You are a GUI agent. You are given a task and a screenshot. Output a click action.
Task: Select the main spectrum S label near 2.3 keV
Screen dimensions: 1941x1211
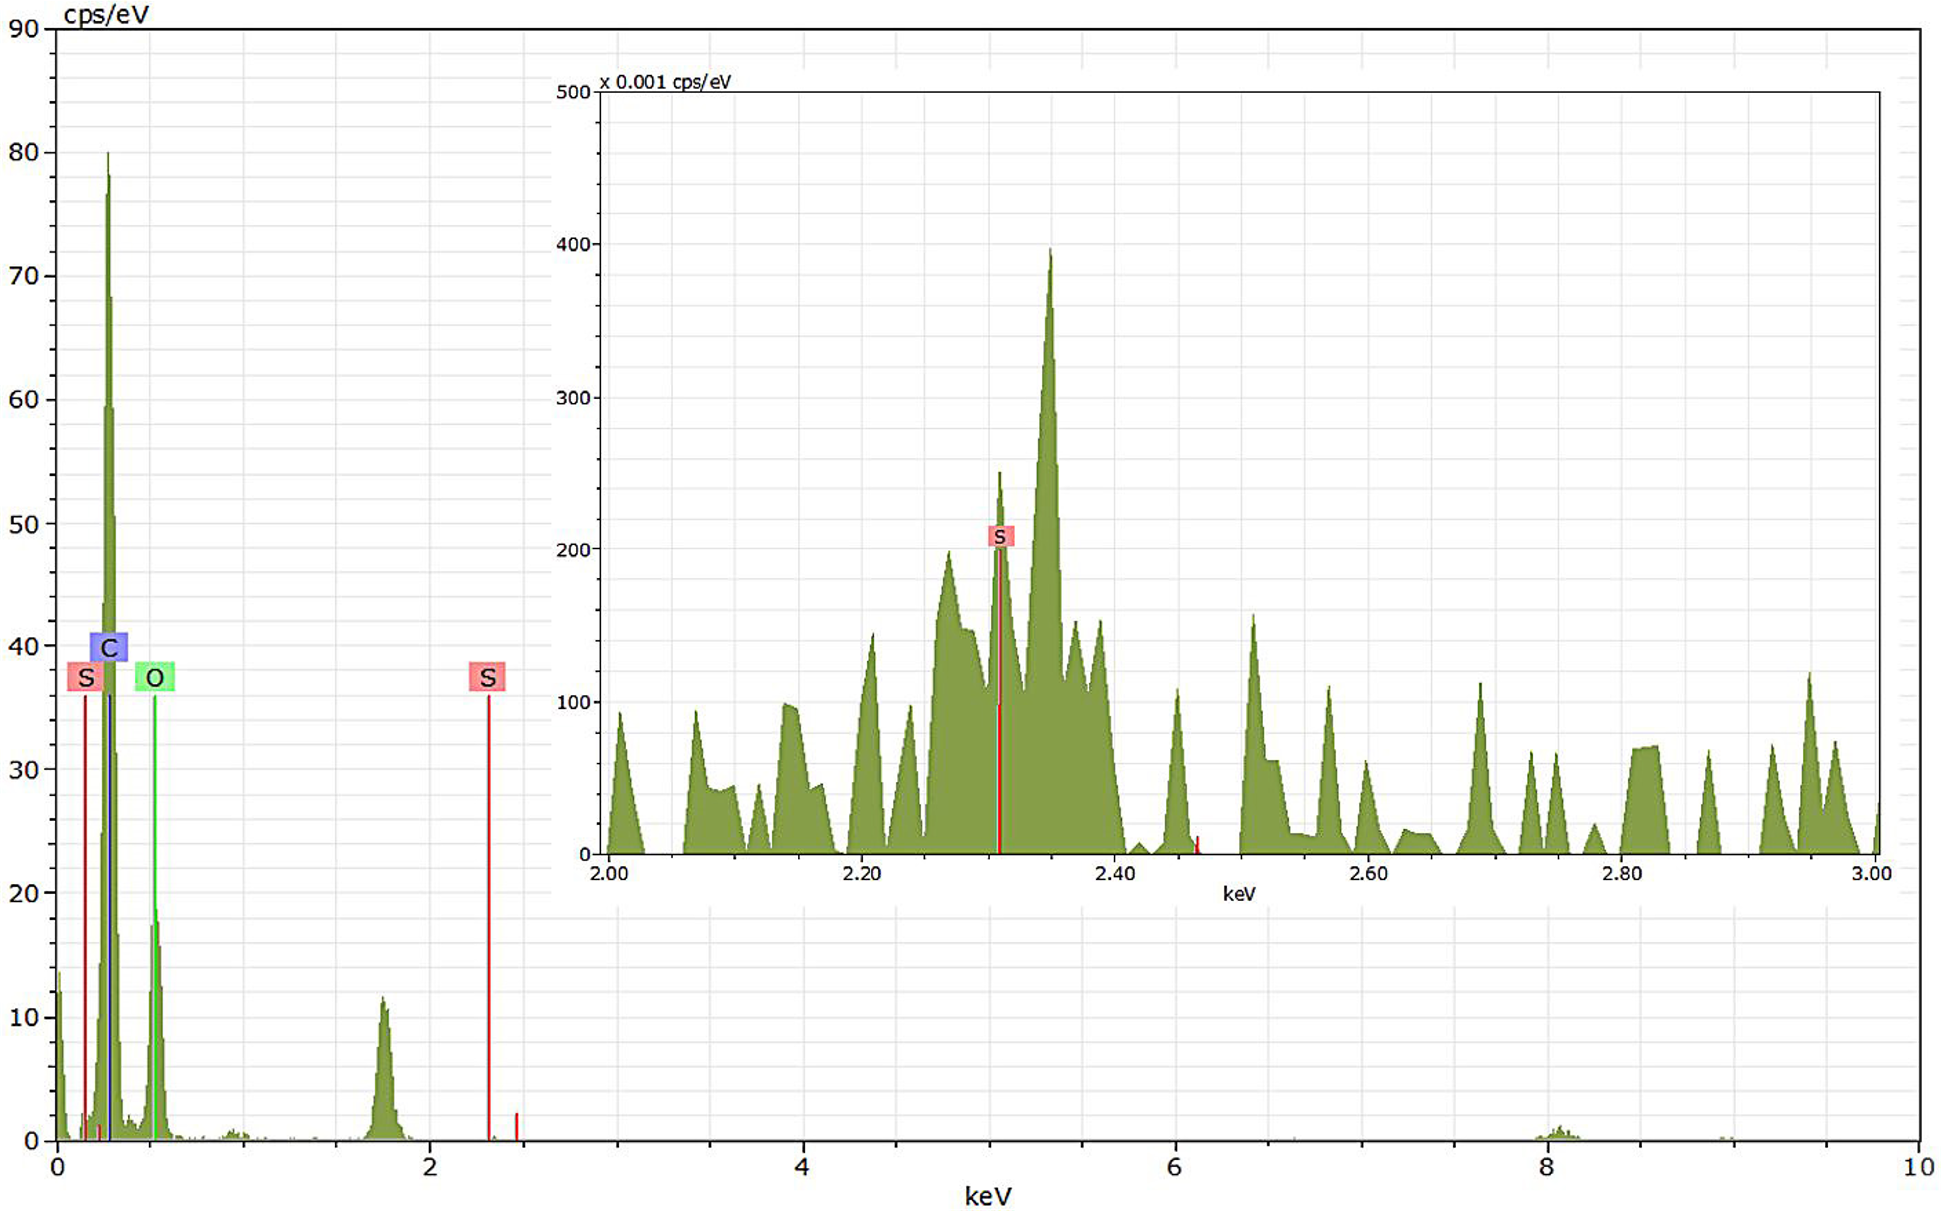click(487, 677)
